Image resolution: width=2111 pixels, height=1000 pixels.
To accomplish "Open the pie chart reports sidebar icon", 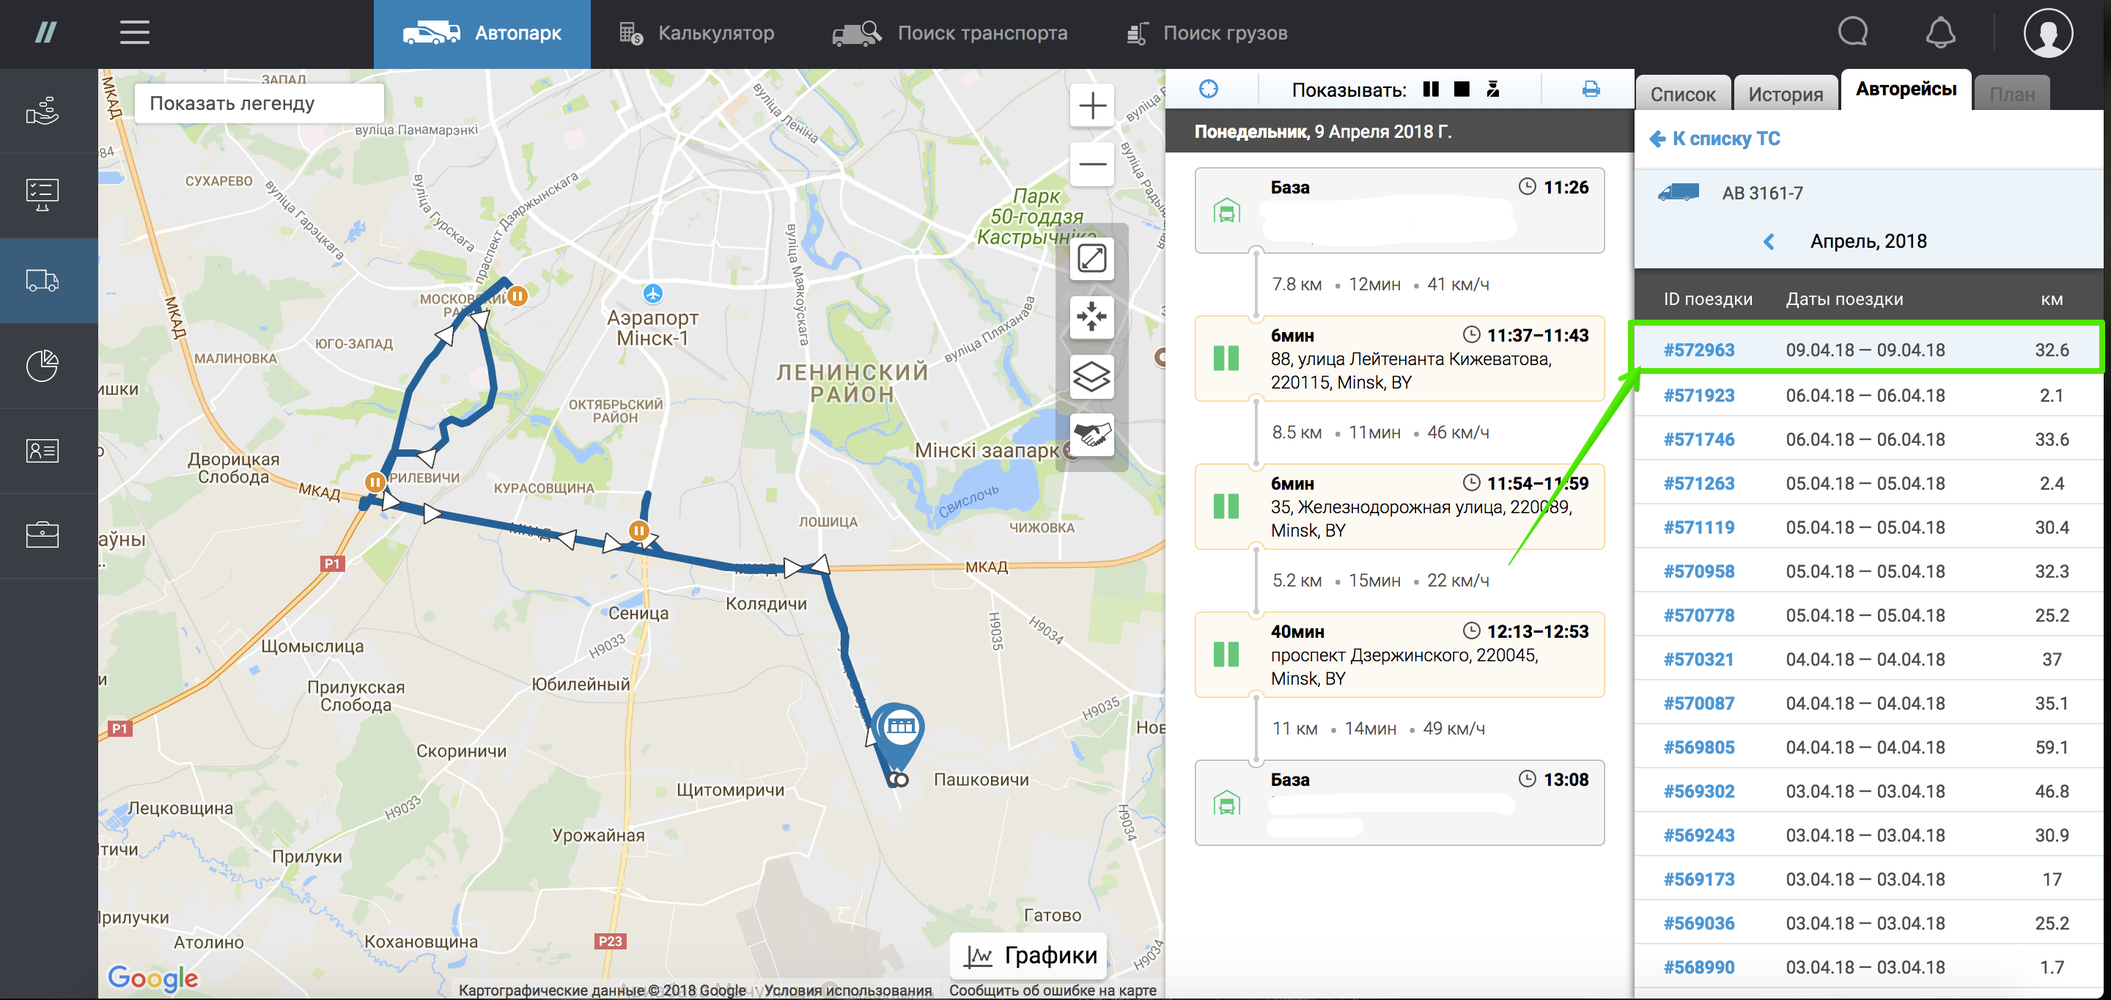I will pyautogui.click(x=42, y=366).
